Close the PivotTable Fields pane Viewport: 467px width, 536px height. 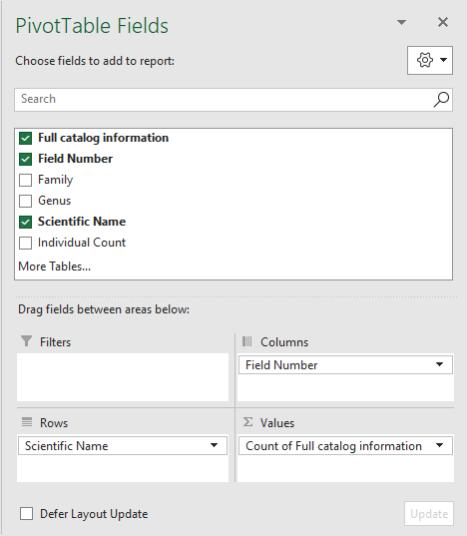tap(443, 22)
